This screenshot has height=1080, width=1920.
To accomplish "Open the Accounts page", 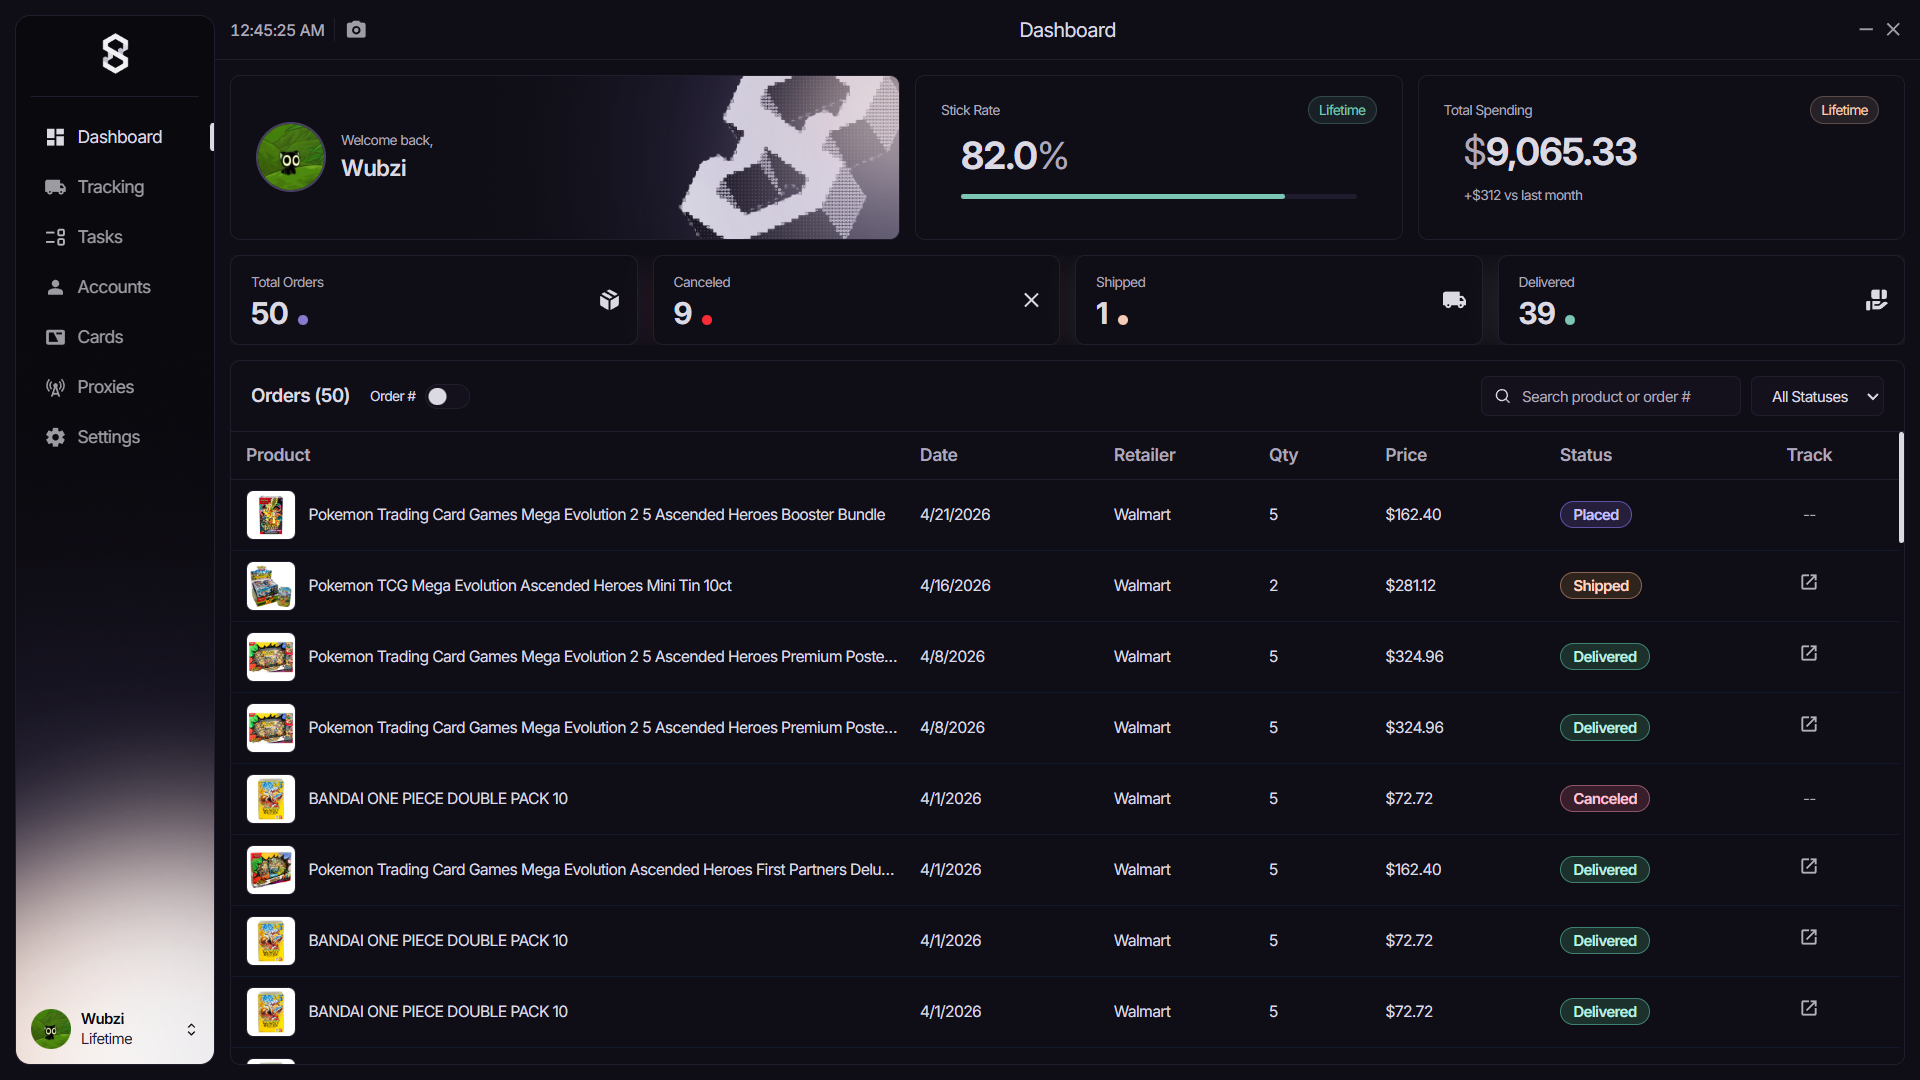I will click(x=115, y=287).
